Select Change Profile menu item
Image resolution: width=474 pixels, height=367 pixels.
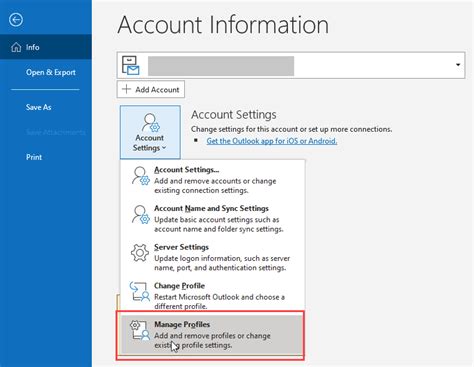[212, 296]
